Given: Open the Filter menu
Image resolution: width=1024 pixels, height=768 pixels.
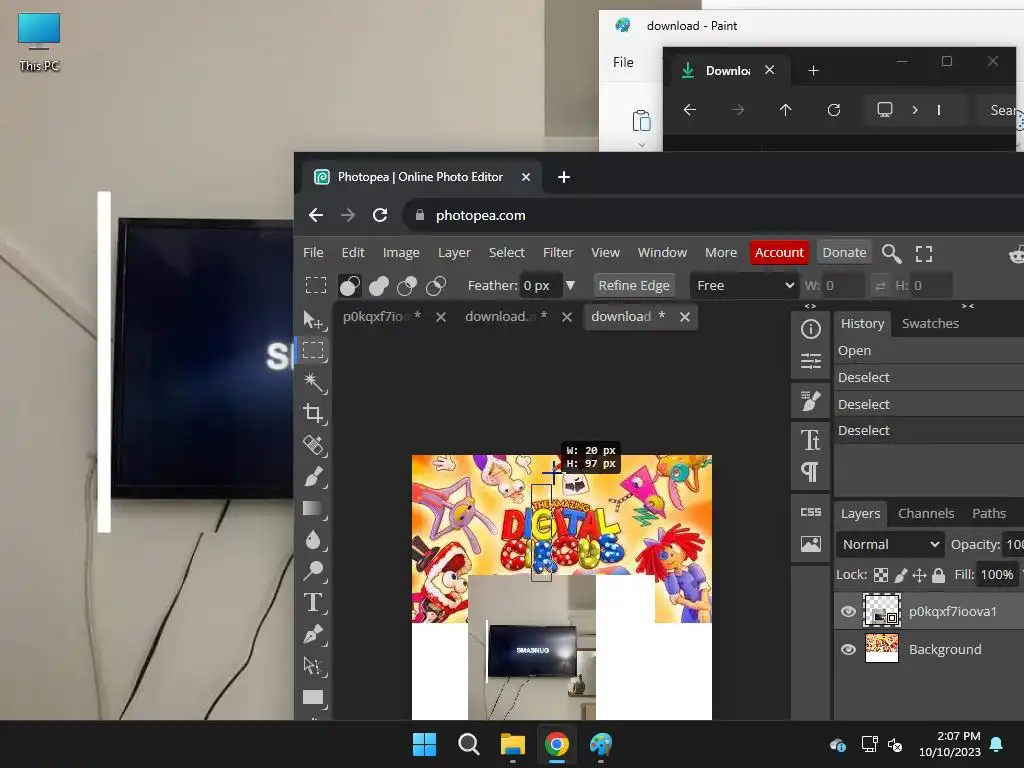Looking at the screenshot, I should (558, 253).
